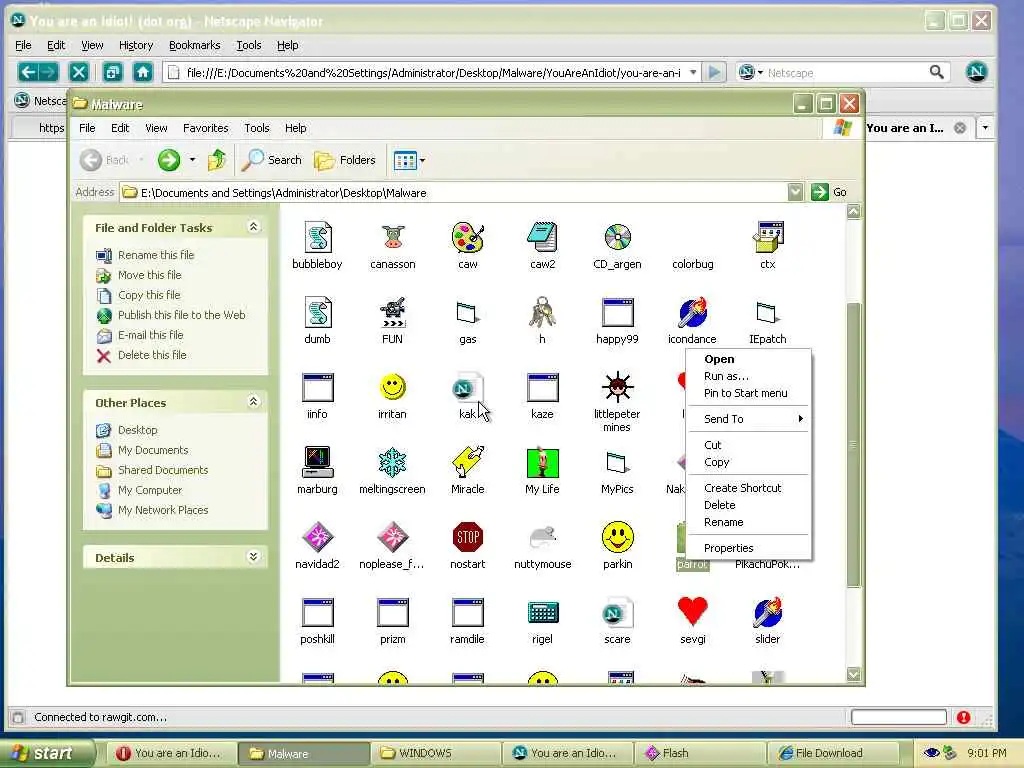This screenshot has height=768, width=1024.
Task: Select the meltingscreen snowflake icon
Action: click(x=392, y=462)
